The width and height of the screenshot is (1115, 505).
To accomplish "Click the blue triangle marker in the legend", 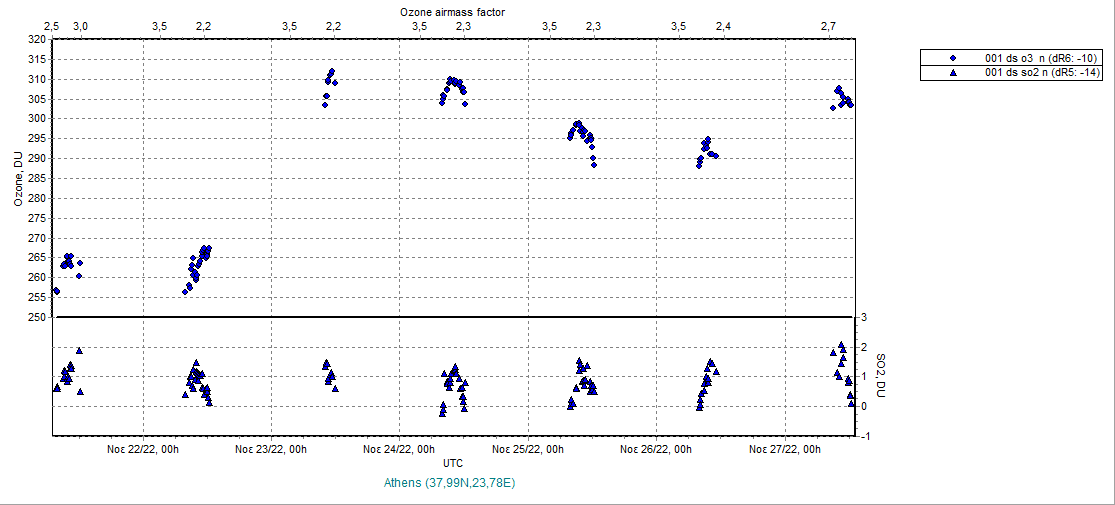I will click(x=953, y=72).
